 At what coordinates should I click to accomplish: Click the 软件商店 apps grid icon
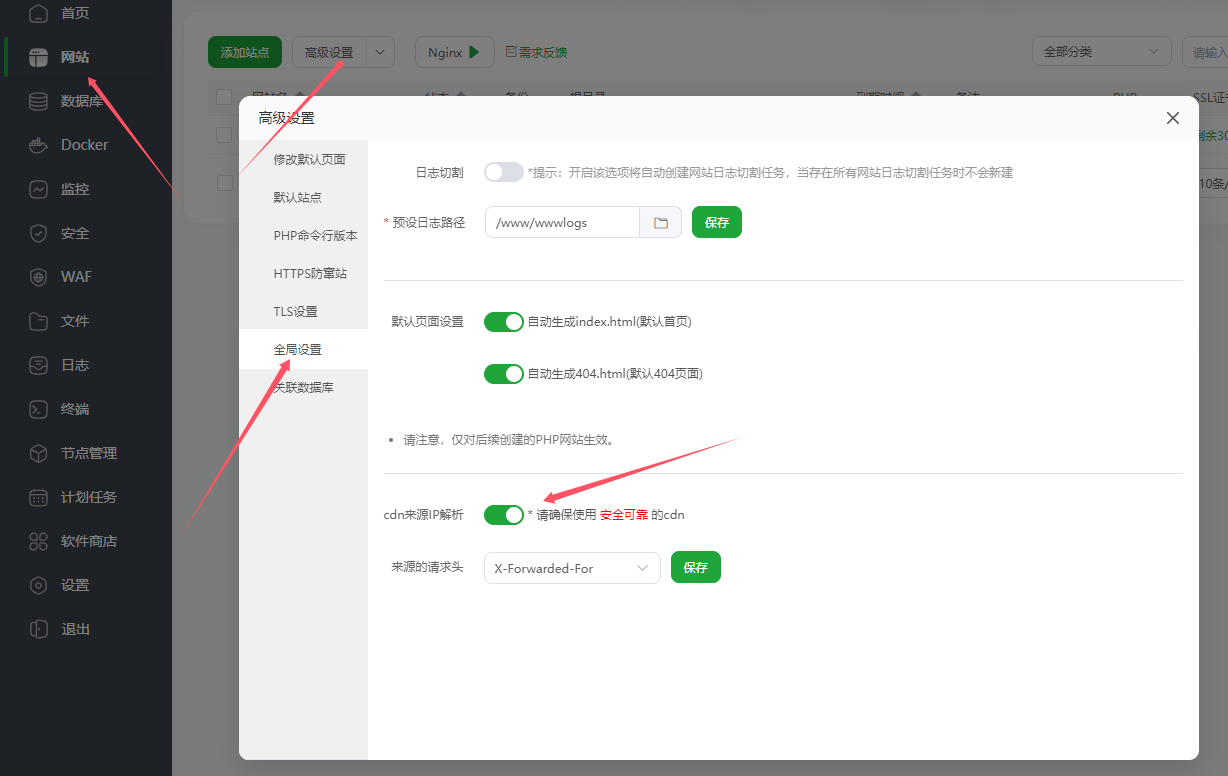coord(38,541)
